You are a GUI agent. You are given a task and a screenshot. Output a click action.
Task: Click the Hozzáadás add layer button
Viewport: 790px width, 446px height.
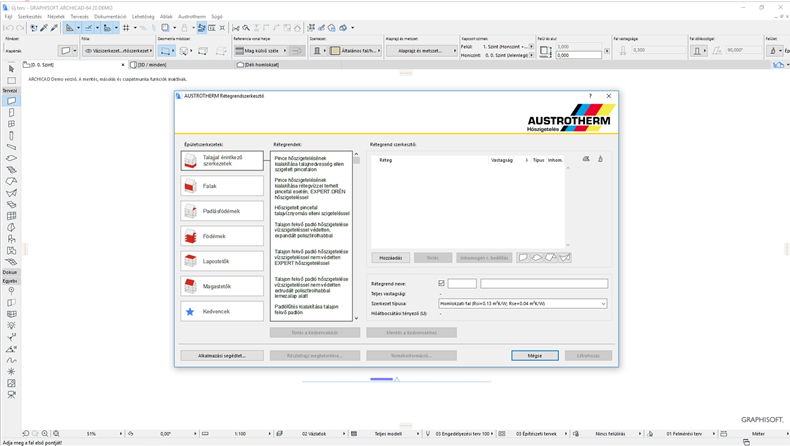click(390, 258)
